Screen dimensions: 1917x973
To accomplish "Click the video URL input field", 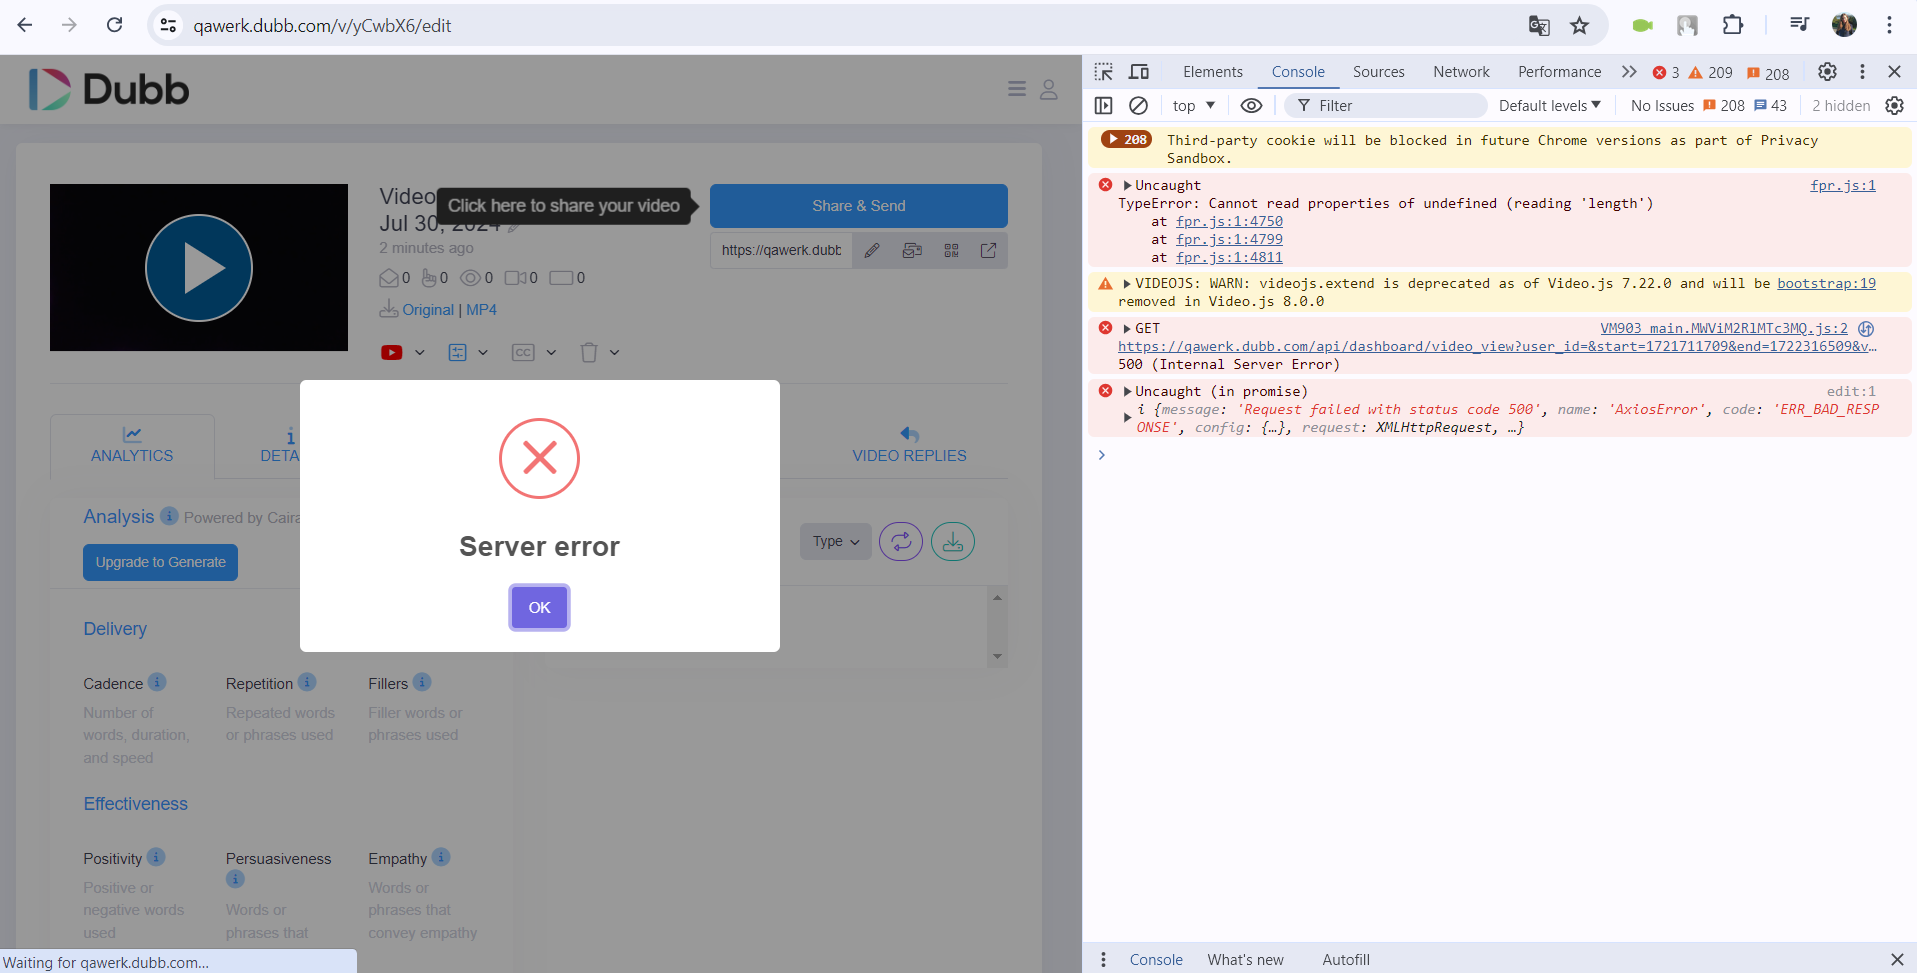I will (x=782, y=250).
